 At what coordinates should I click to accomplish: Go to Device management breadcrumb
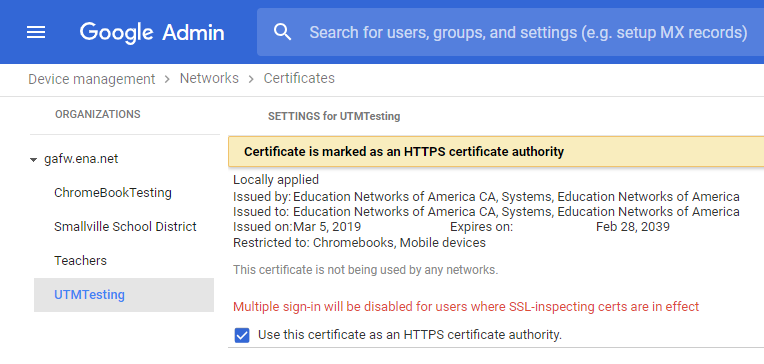point(92,78)
